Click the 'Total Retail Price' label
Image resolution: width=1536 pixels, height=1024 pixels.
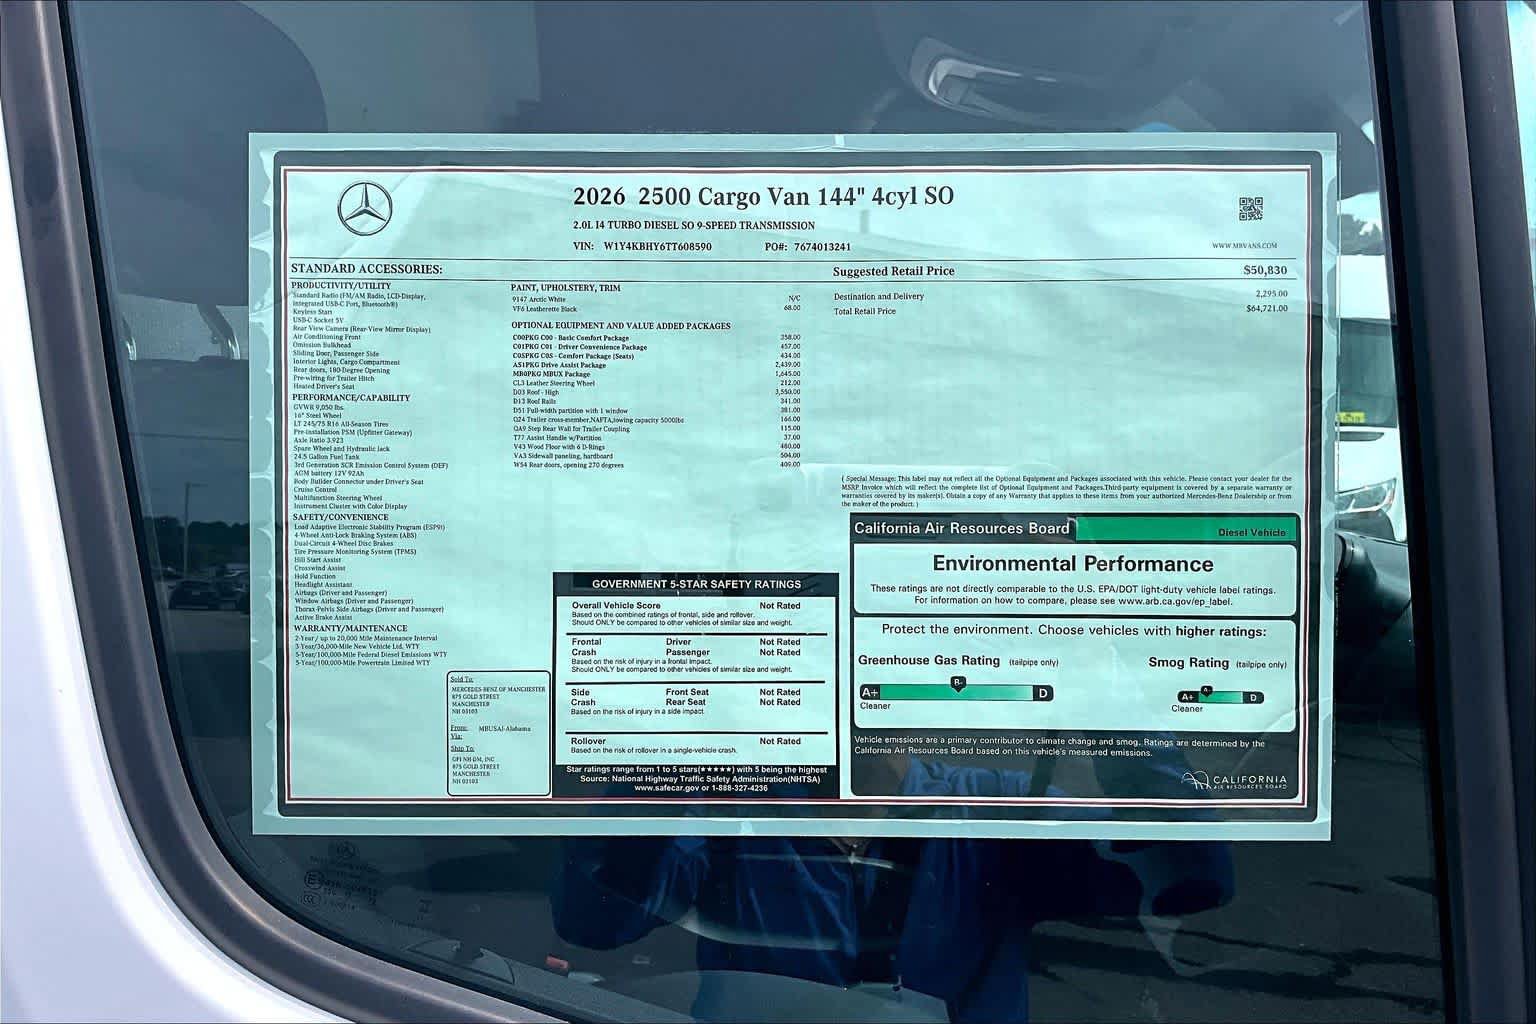(865, 311)
